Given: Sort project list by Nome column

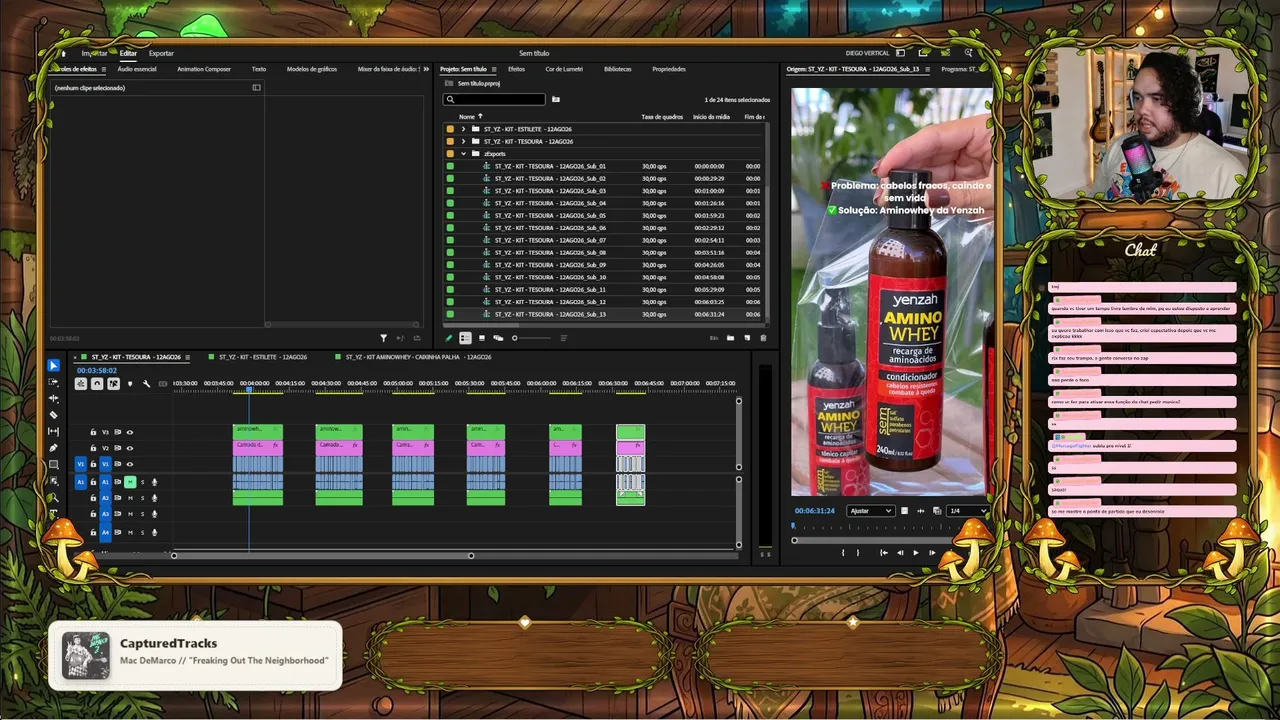Looking at the screenshot, I should pyautogui.click(x=465, y=117).
